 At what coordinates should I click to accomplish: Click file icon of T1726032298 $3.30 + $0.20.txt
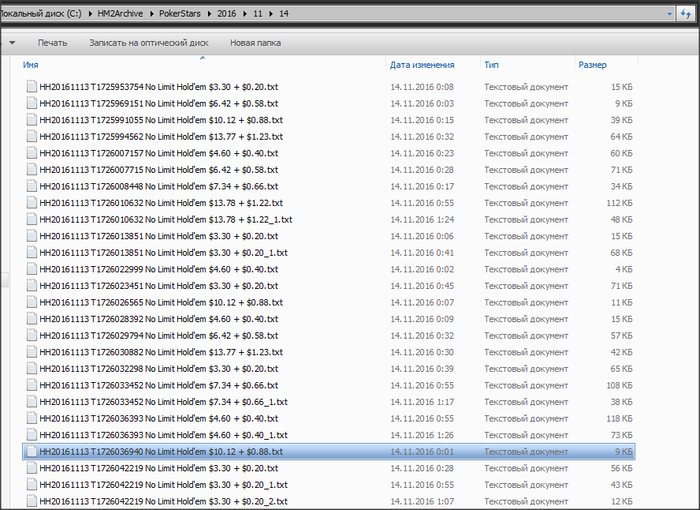31,368
